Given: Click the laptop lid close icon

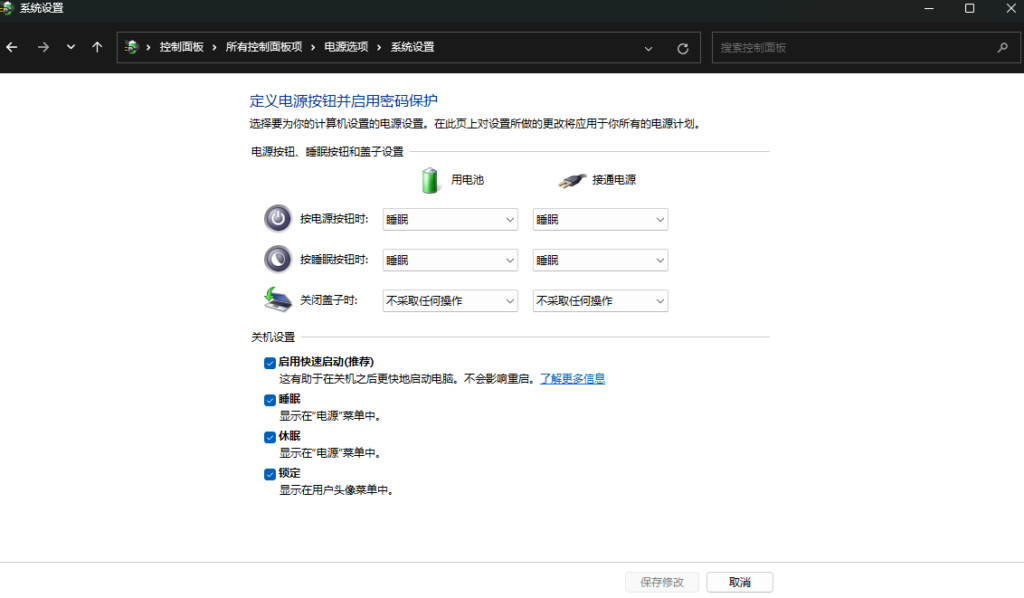Looking at the screenshot, I should (x=277, y=299).
